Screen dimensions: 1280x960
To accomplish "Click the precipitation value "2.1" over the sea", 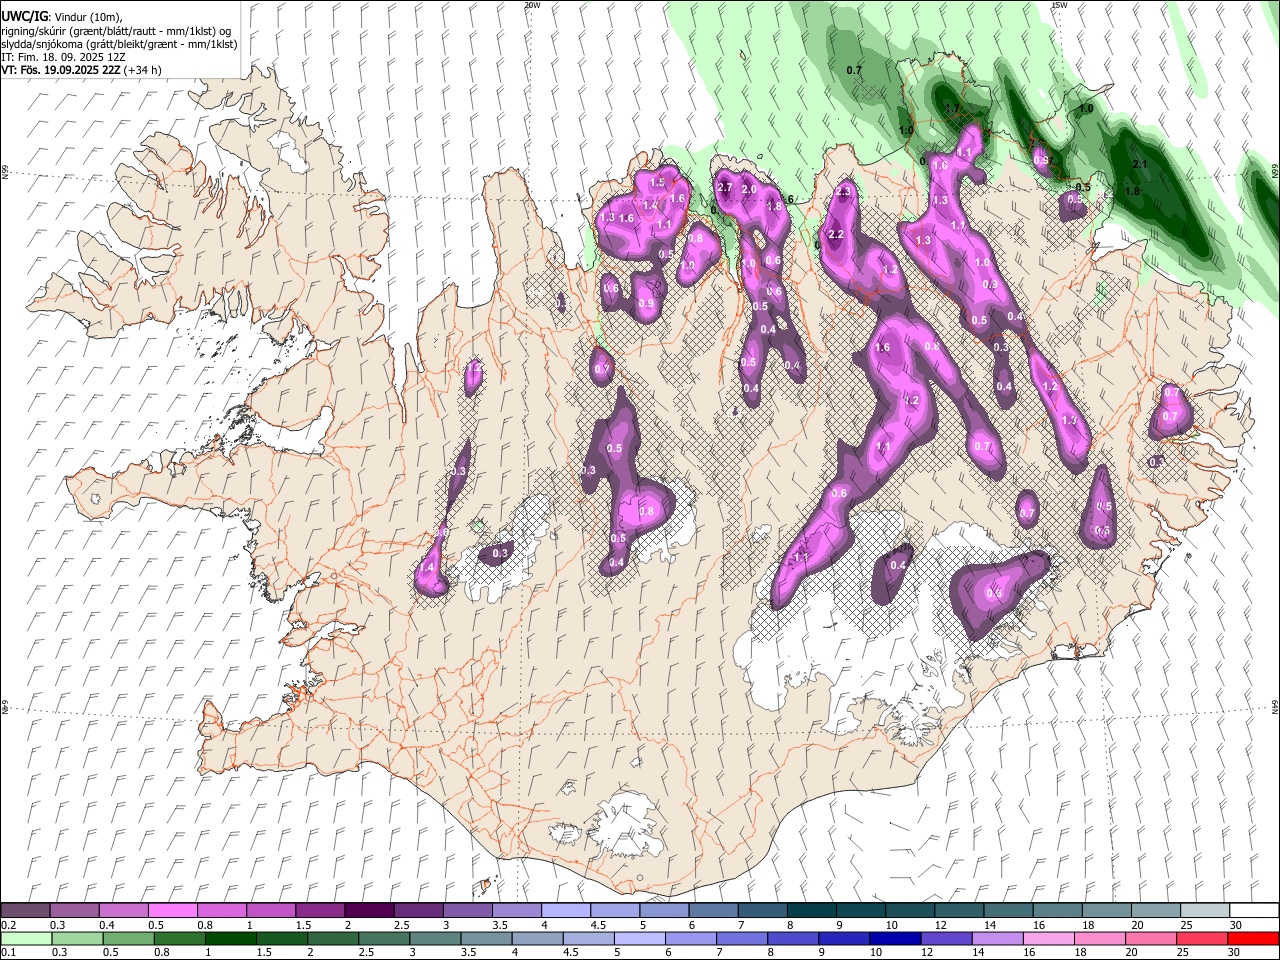I will (x=1139, y=164).
